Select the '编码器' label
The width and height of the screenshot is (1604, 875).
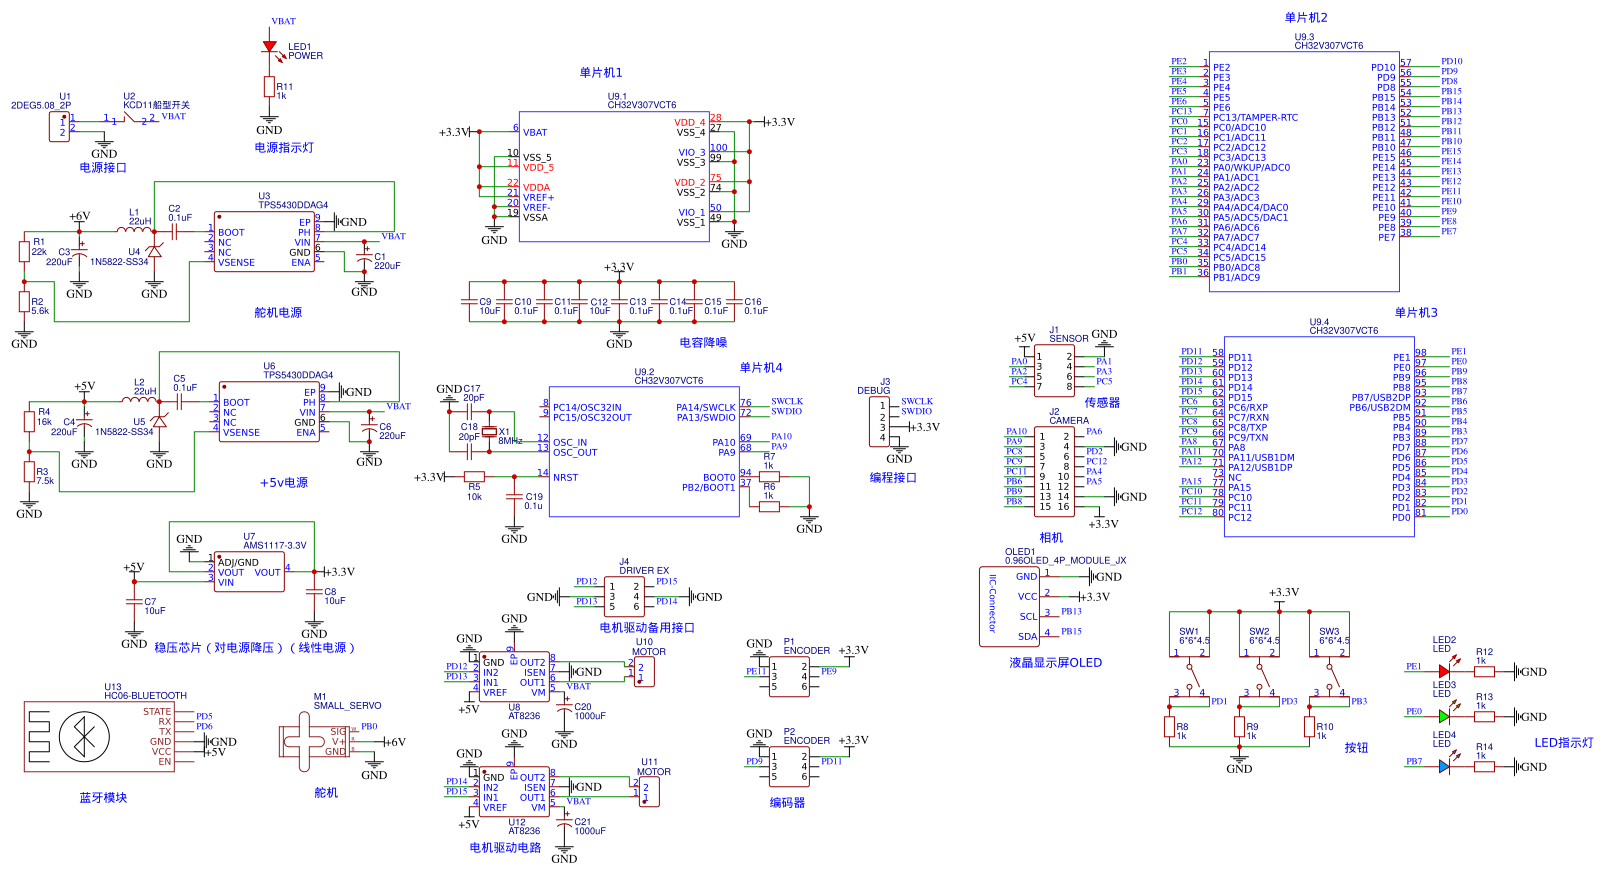tap(787, 802)
